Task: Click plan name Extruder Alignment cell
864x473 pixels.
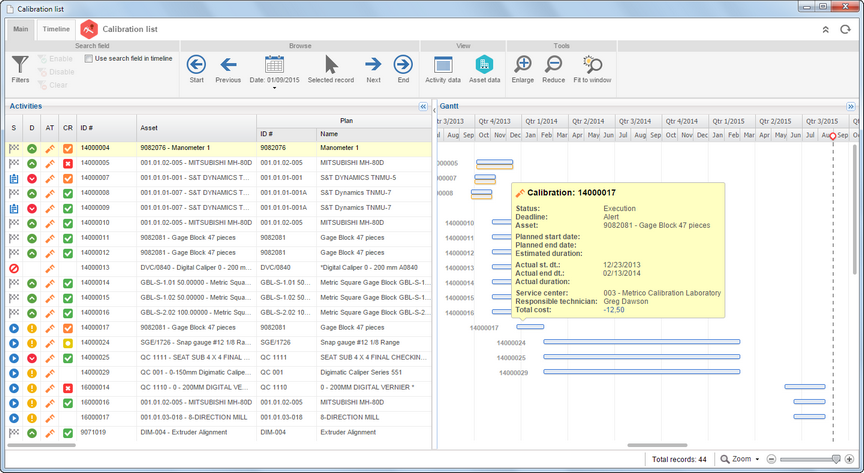Action: coord(374,432)
